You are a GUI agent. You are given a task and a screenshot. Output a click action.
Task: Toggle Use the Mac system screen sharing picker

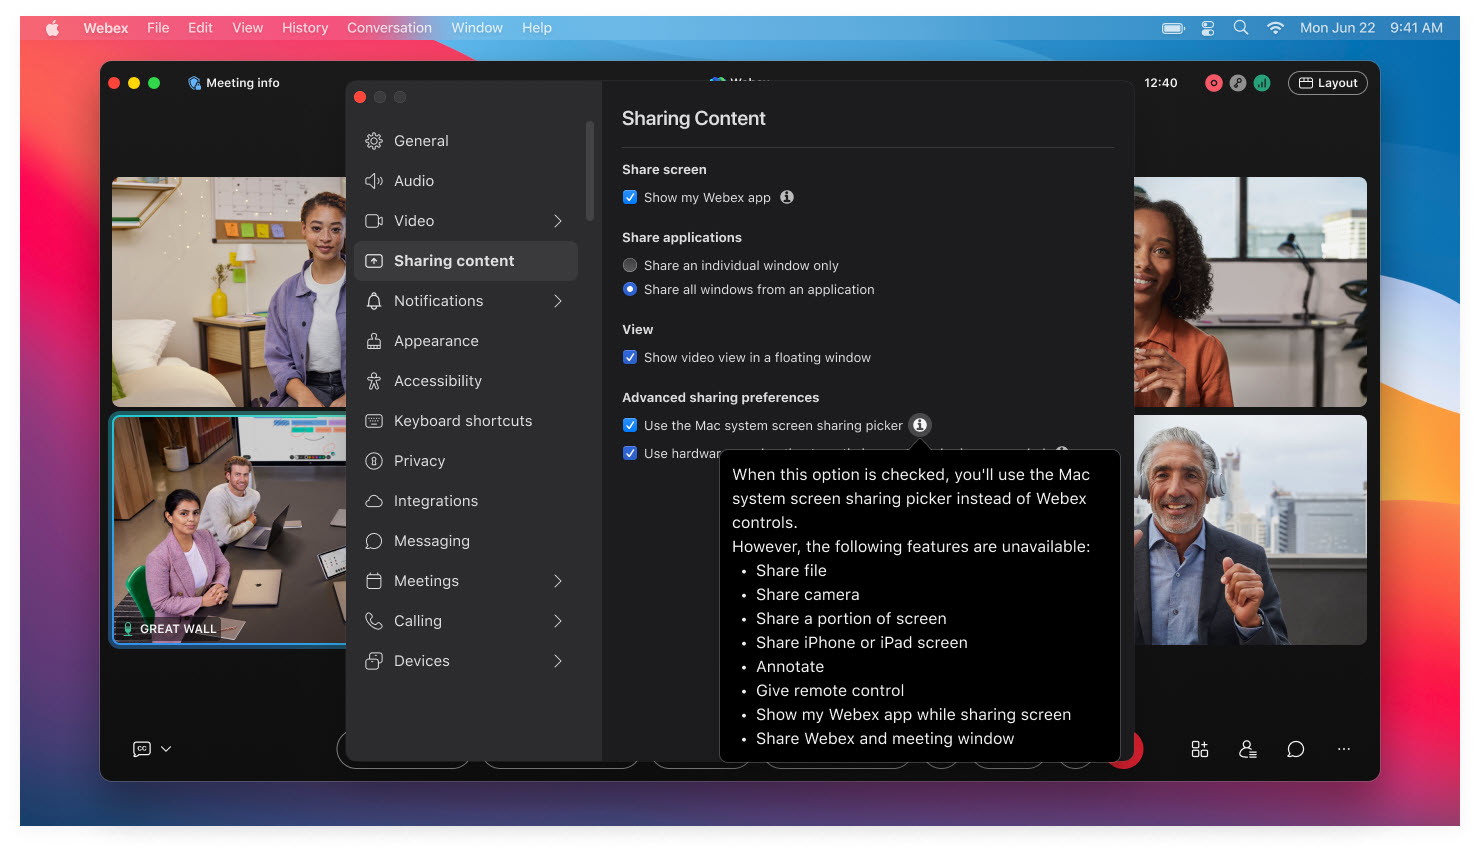coord(630,425)
